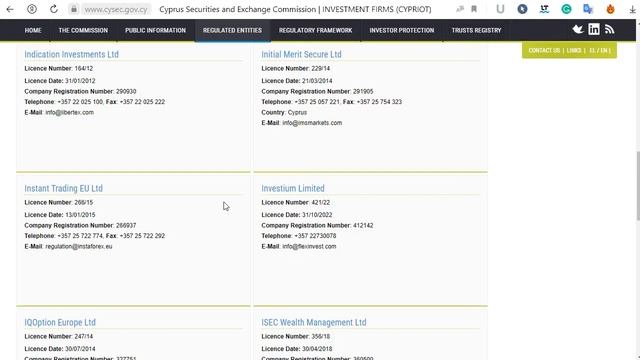Open REGULATED ENTITIES menu
Screen dimensions: 640x360
tap(232, 30)
